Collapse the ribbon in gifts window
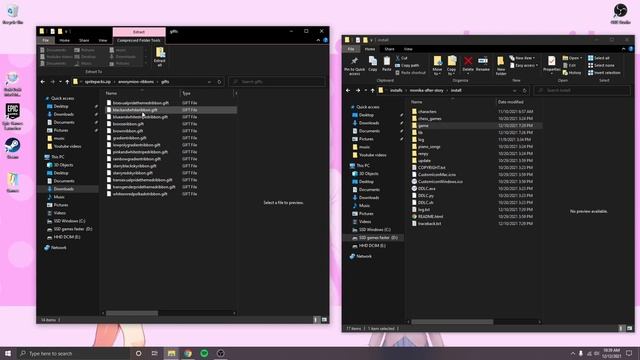Image resolution: width=640 pixels, height=360 pixels. point(318,40)
